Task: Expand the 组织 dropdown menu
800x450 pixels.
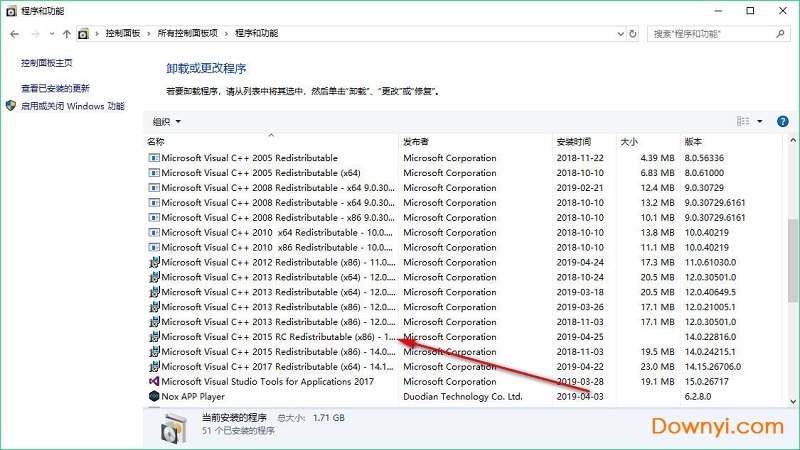Action: [167, 121]
